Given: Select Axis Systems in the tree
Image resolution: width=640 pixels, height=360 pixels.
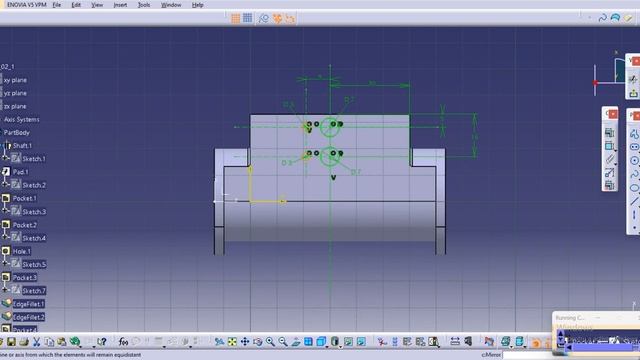Looking at the screenshot, I should (x=22, y=119).
